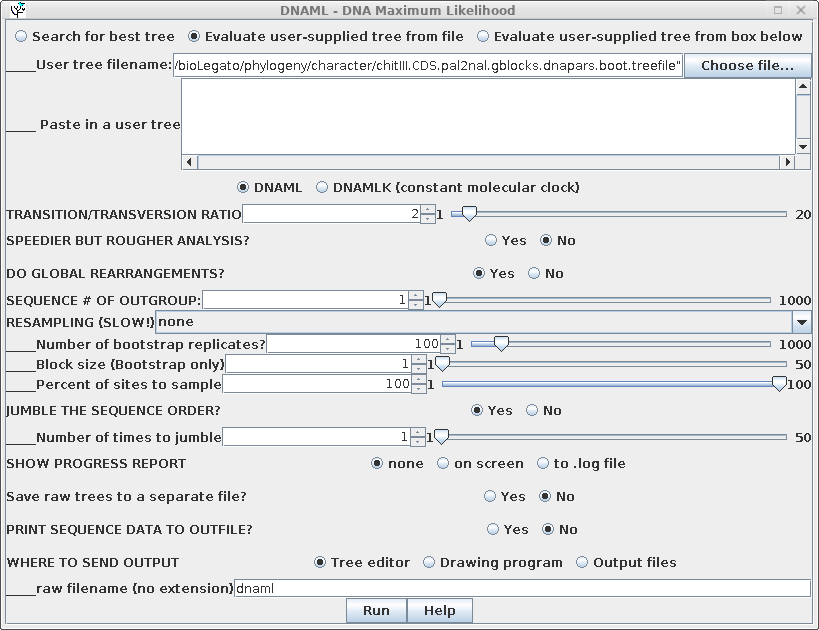This screenshot has width=819, height=630.
Task: Open the Help button
Action: coord(439,611)
